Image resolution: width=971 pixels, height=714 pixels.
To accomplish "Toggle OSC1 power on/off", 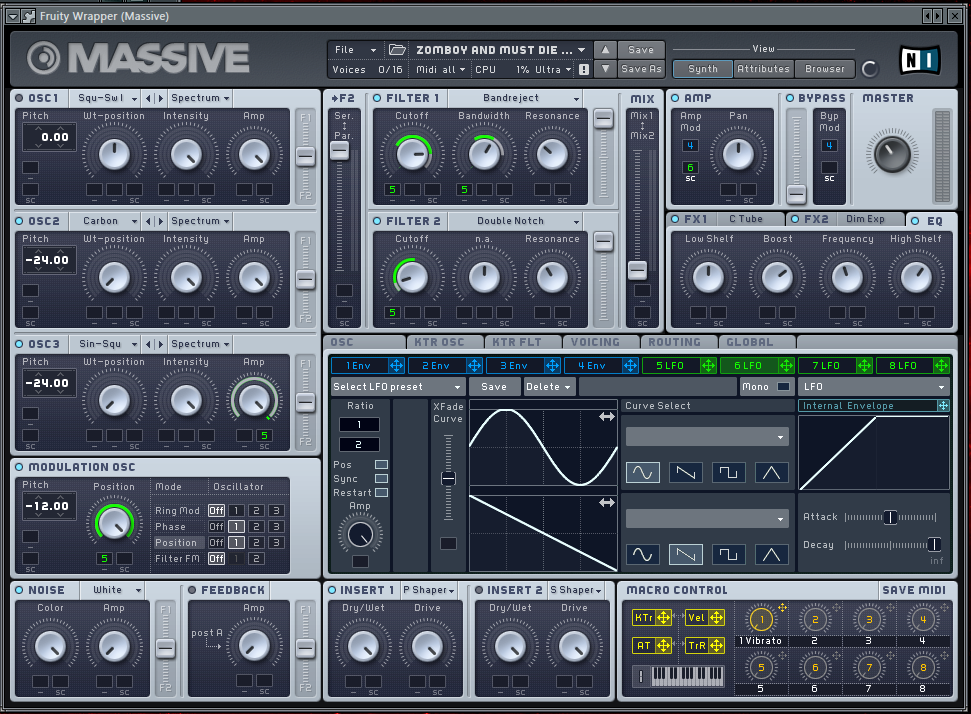I will (19, 98).
